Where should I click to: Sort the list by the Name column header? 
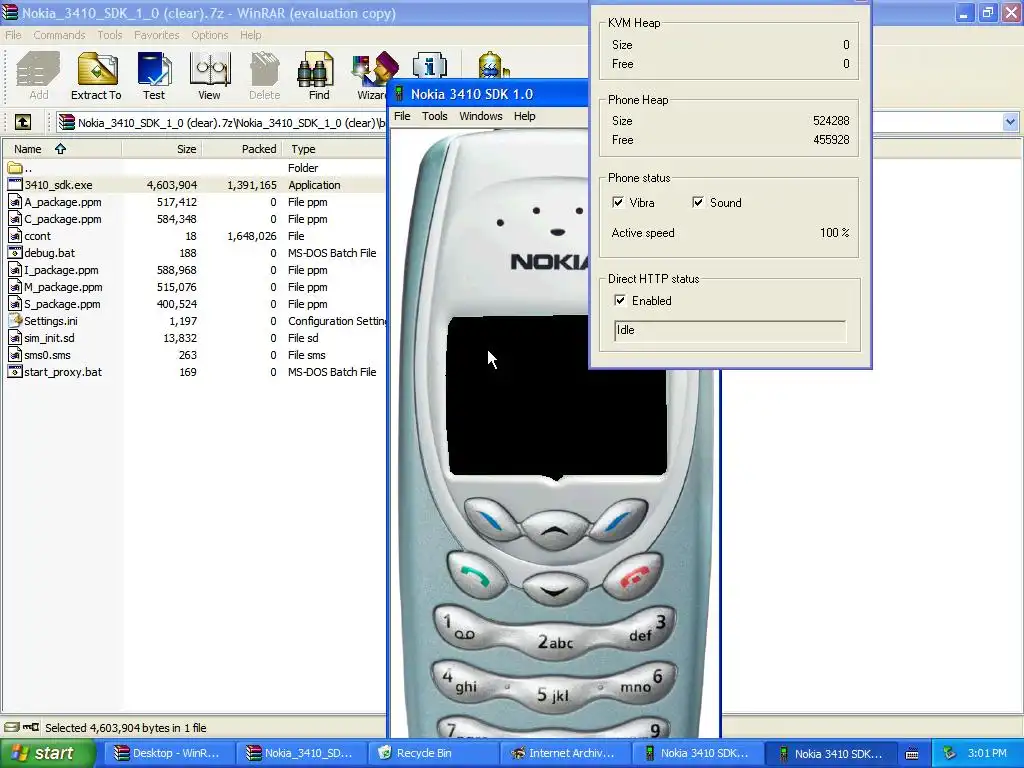(x=61, y=149)
